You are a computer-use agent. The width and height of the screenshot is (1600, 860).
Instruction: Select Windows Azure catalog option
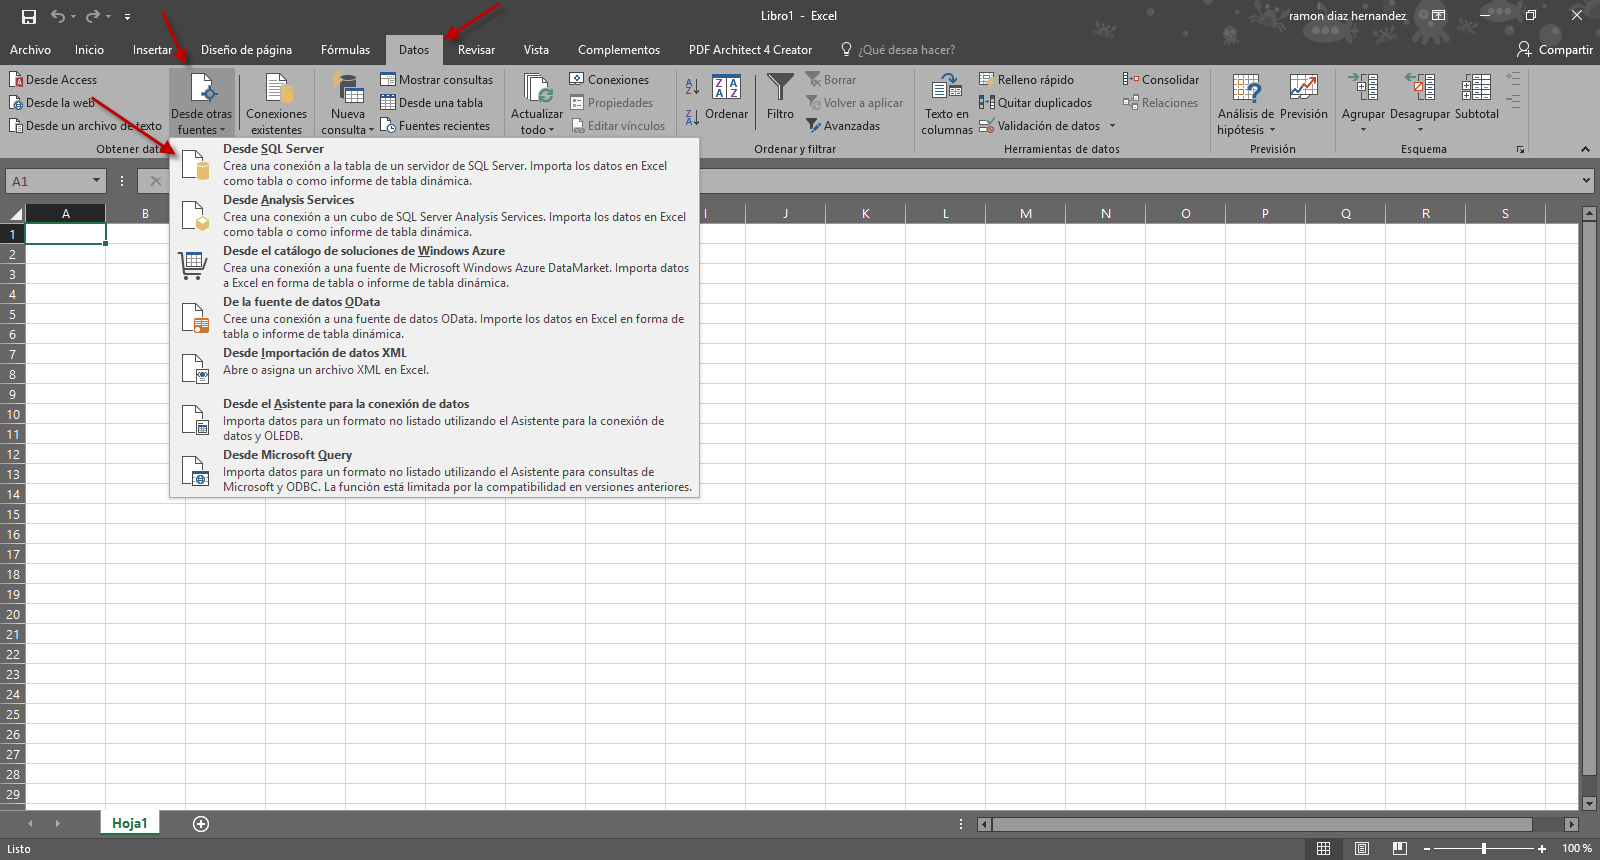coord(434,266)
